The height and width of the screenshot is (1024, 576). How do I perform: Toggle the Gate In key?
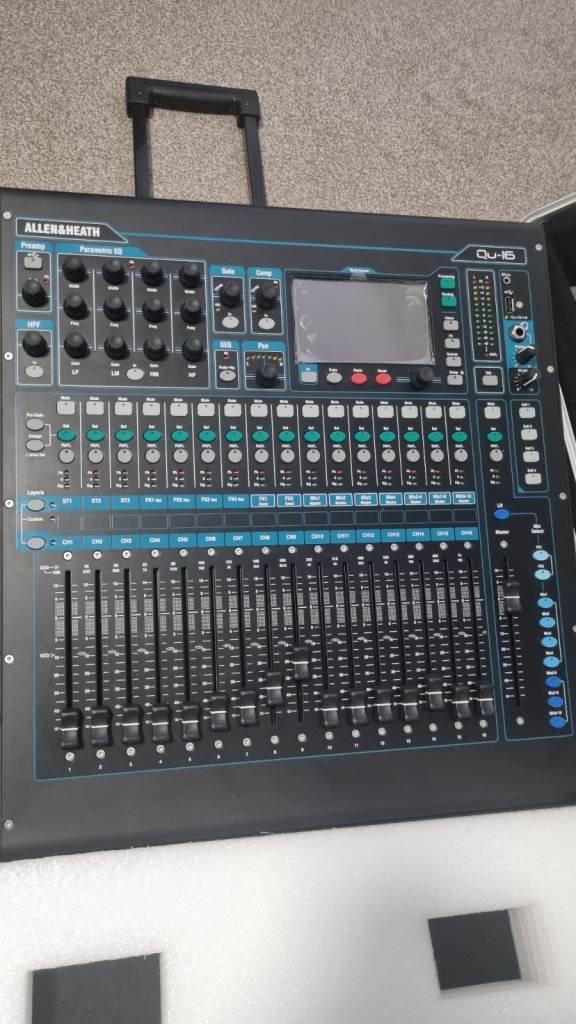click(x=229, y=321)
